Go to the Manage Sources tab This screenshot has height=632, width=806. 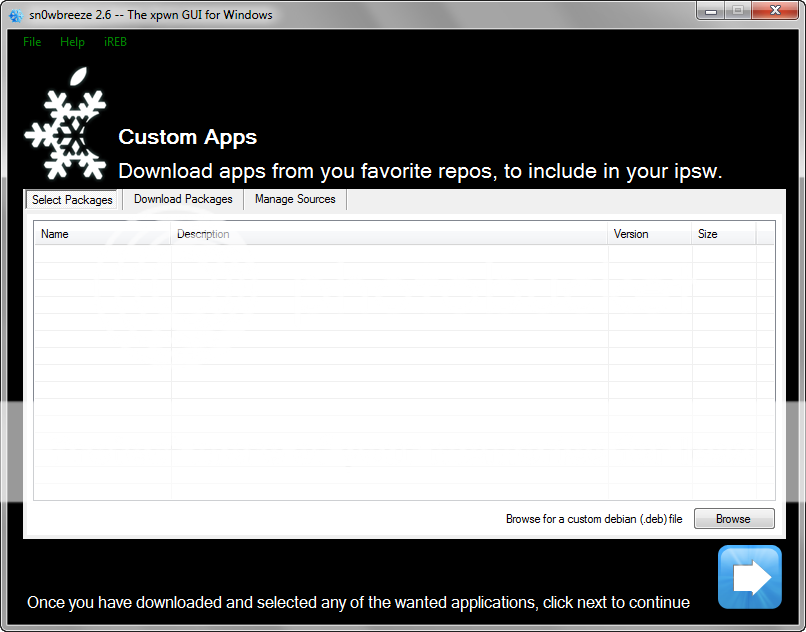tap(295, 199)
